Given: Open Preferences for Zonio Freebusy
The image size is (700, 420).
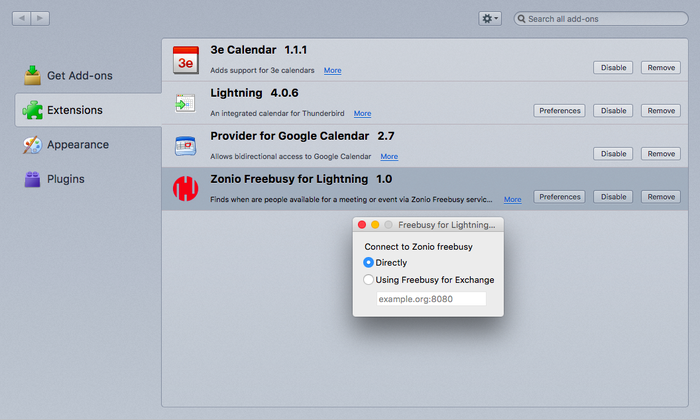Looking at the screenshot, I should pos(559,197).
